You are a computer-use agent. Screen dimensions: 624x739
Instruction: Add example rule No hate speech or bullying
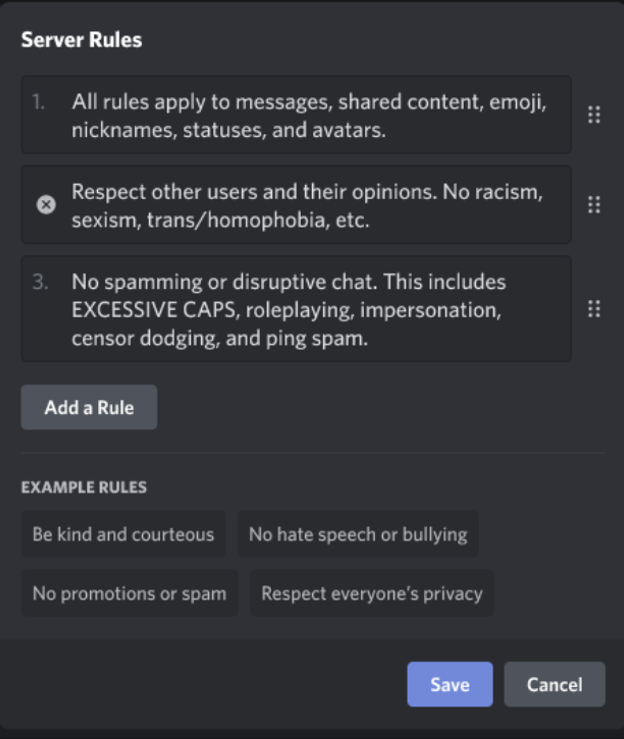pyautogui.click(x=358, y=534)
